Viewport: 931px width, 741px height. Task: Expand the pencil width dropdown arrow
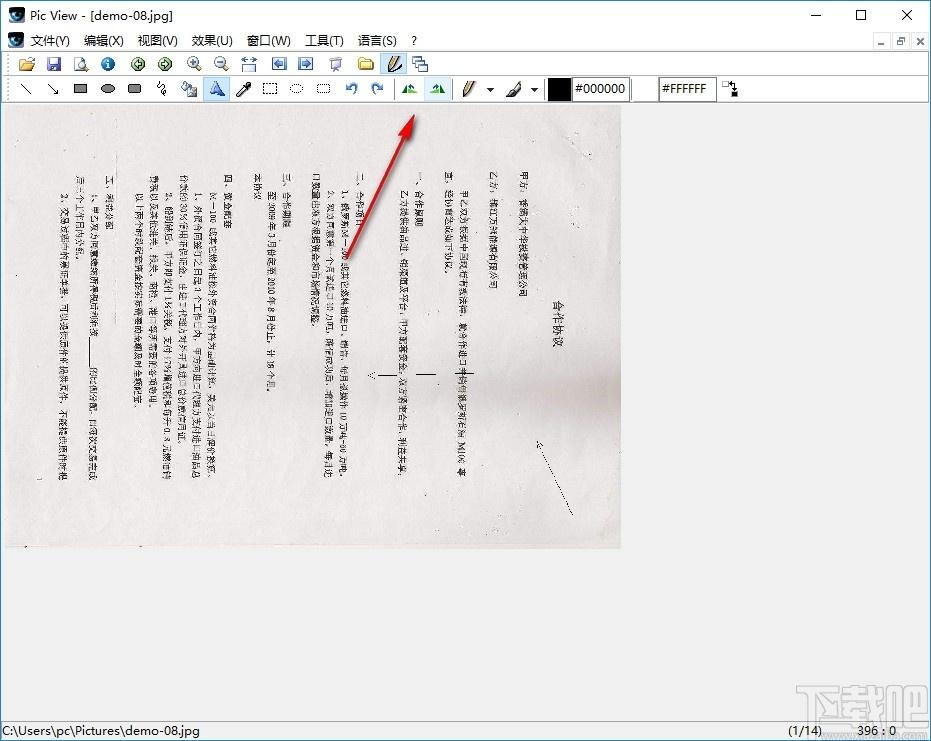pyautogui.click(x=490, y=90)
